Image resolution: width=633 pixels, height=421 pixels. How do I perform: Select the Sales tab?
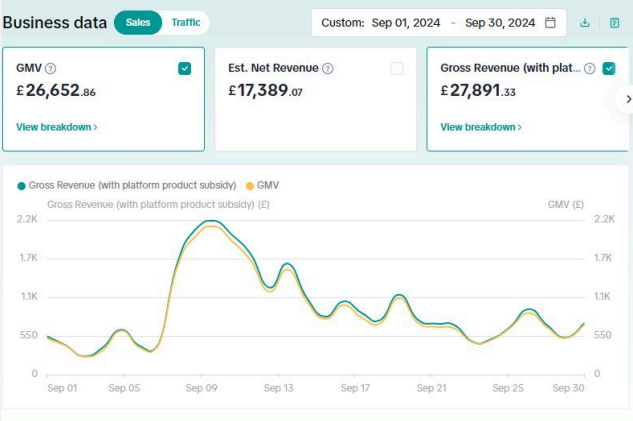pyautogui.click(x=138, y=22)
